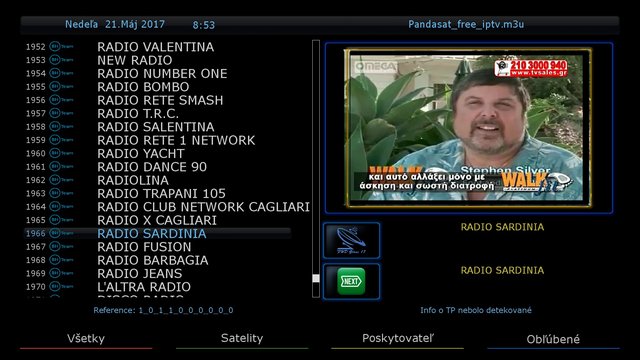The image size is (640, 360).
Task: Click the stream icon beside RADIO FUSION
Action: pos(61,247)
